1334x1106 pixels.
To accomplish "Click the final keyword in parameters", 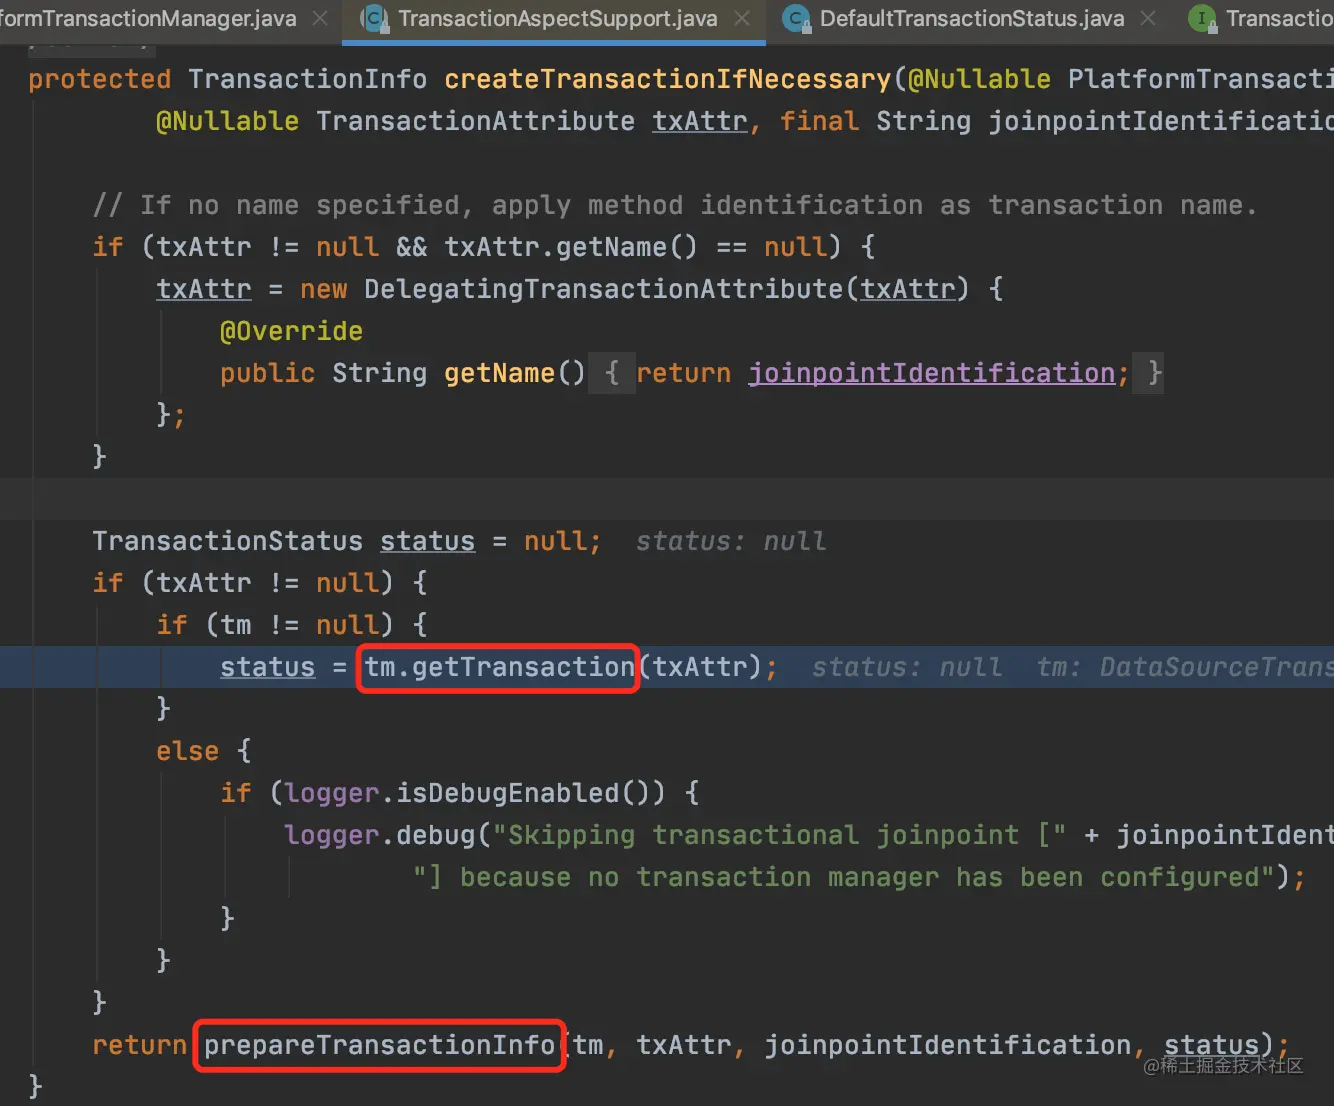I will point(819,121).
